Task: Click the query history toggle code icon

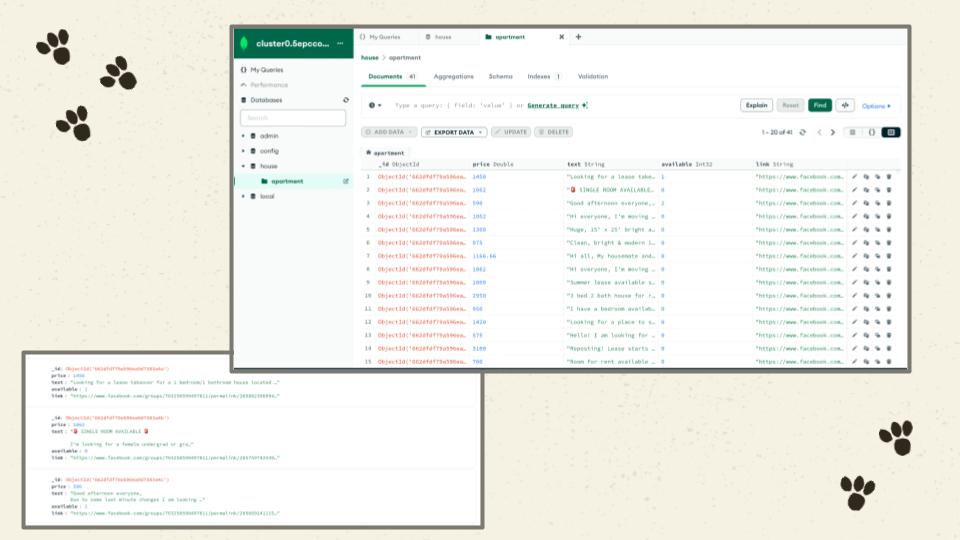Action: tap(846, 105)
